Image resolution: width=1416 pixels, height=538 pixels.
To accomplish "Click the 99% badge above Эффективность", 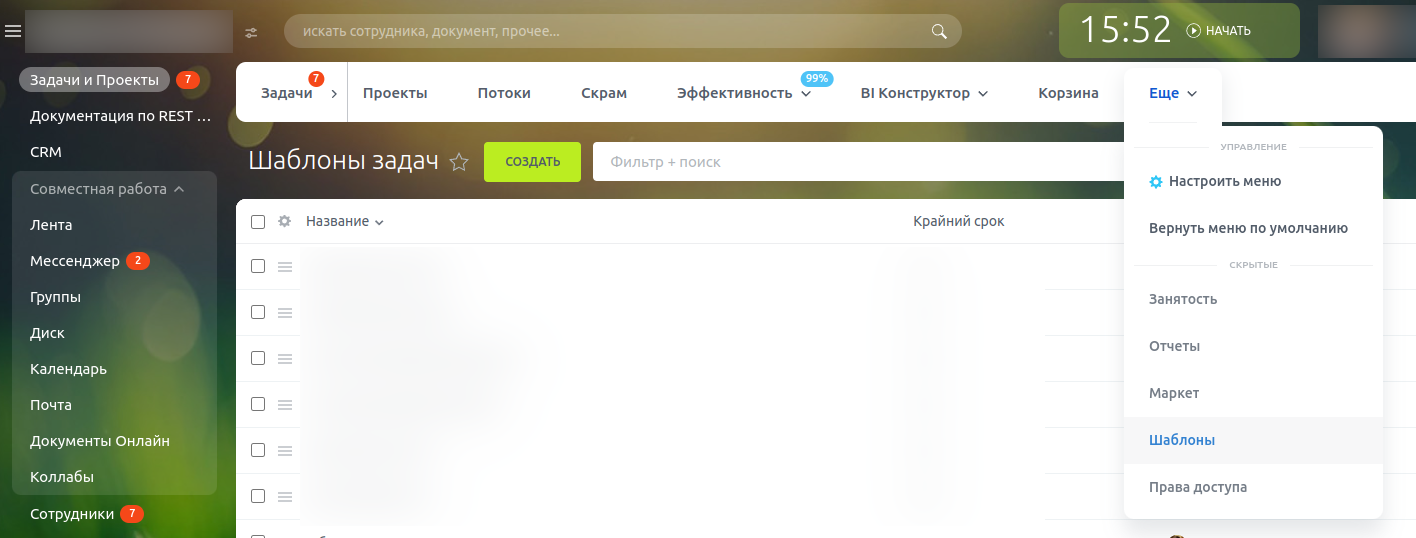I will pyautogui.click(x=817, y=78).
